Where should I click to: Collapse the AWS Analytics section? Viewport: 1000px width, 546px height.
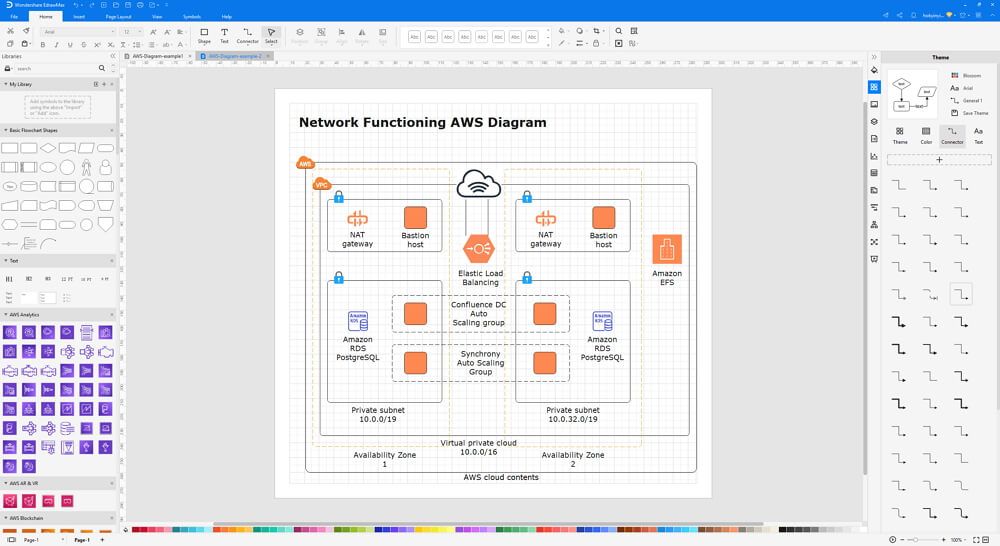6,314
